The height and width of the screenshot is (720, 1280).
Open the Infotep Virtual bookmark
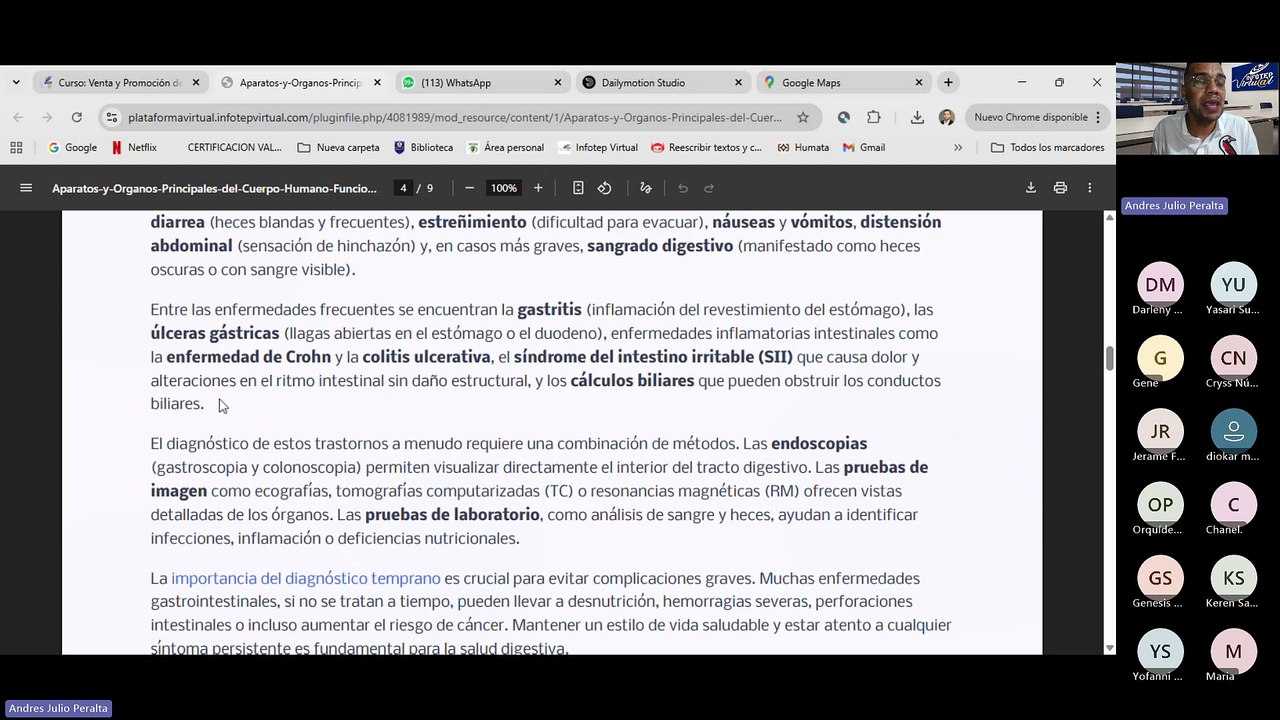[598, 147]
